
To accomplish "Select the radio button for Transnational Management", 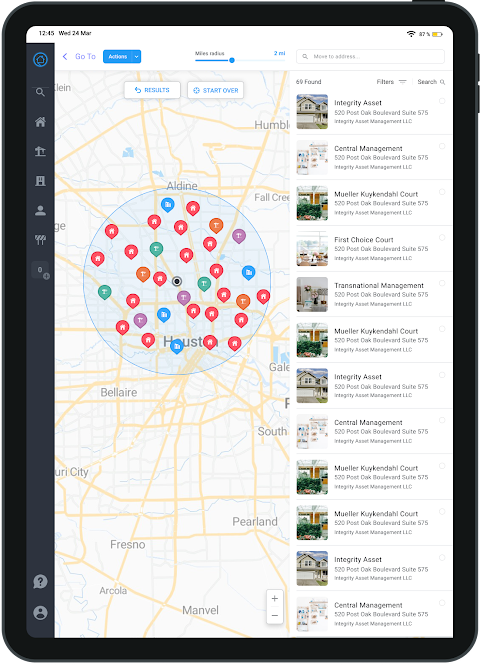I will (x=442, y=283).
